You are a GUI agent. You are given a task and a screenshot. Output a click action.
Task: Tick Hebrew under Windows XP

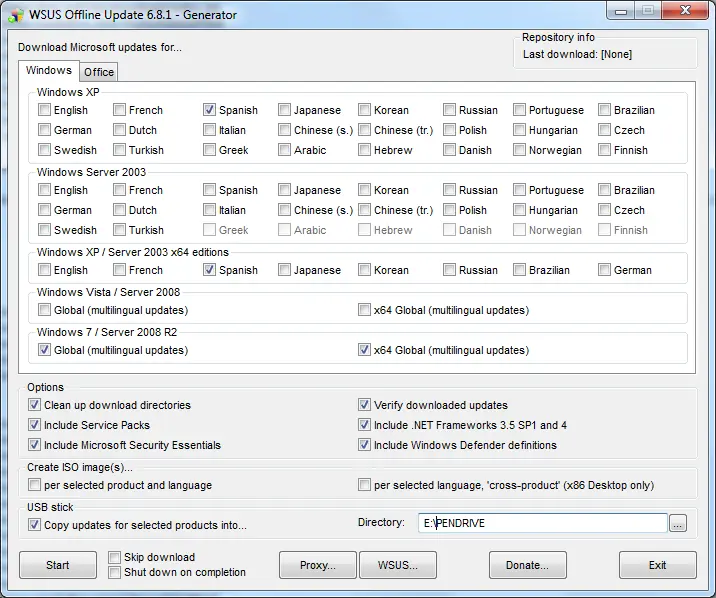coord(364,150)
